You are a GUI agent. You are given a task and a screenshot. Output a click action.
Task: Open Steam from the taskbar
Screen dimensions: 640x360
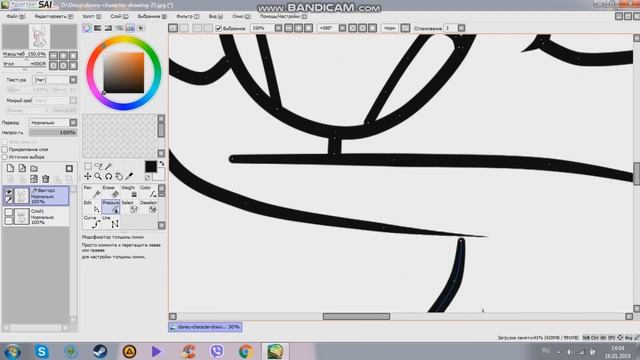(x=100, y=351)
